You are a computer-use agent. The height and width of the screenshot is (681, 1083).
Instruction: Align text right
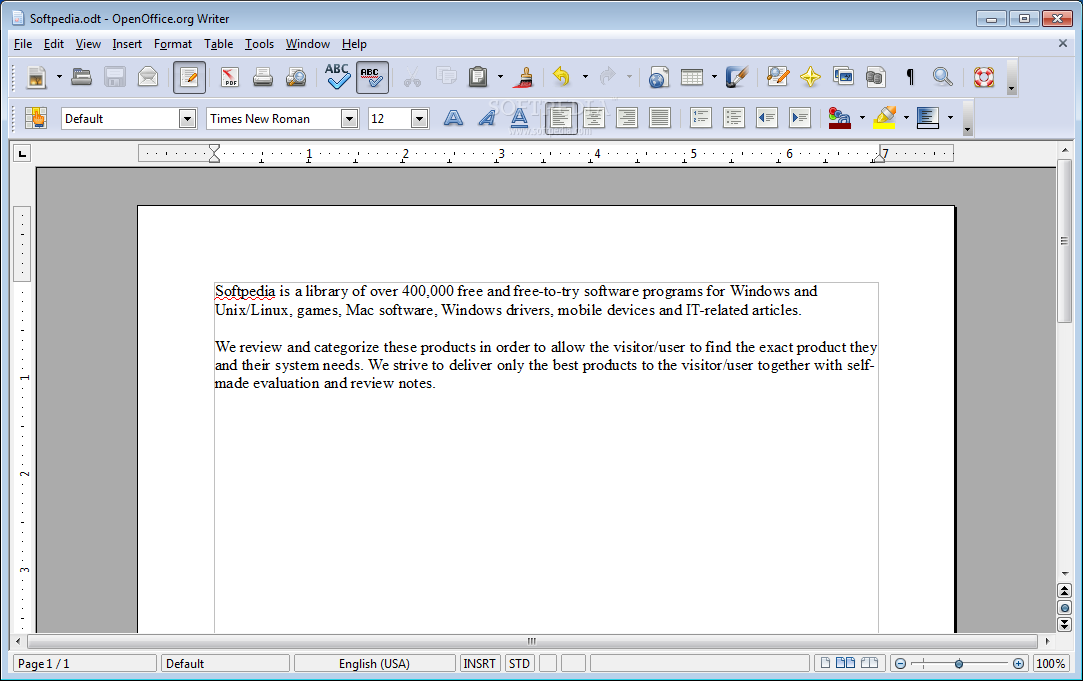[626, 118]
